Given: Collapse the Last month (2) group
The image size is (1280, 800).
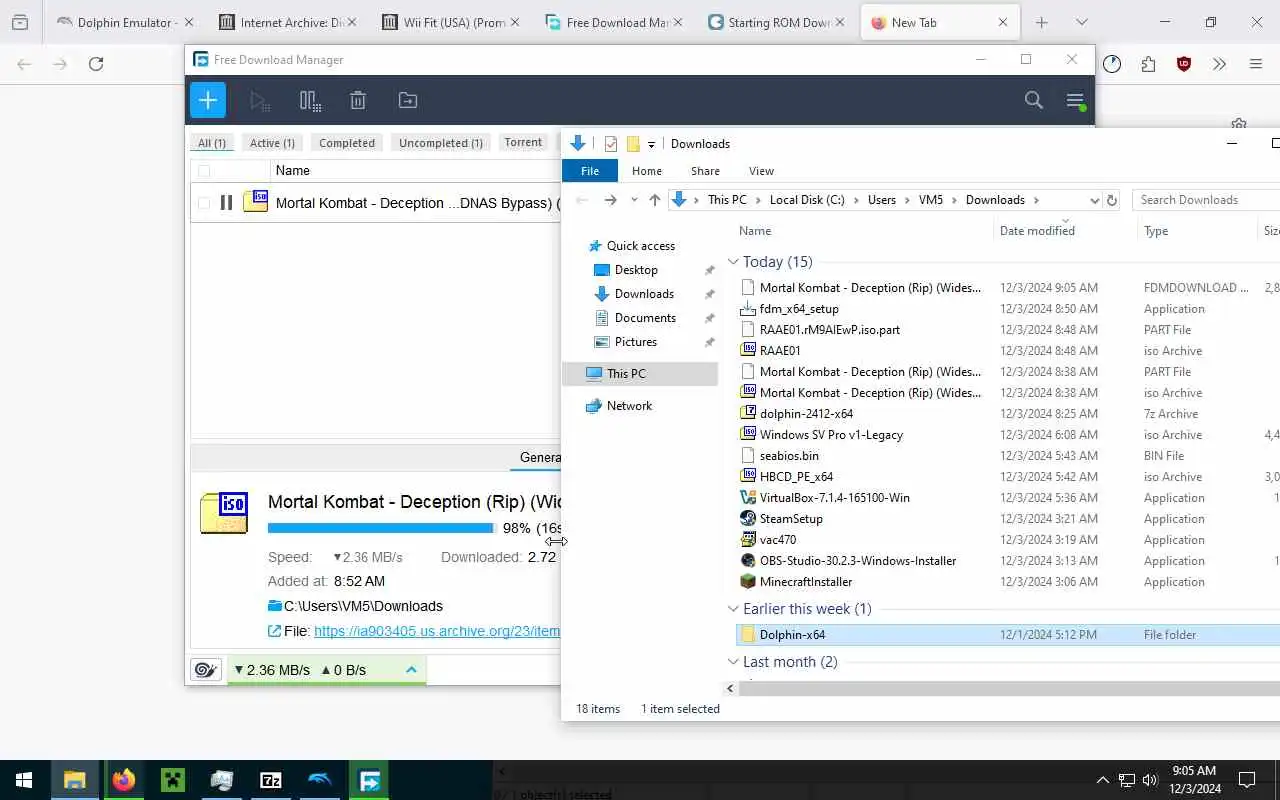Looking at the screenshot, I should 733,662.
